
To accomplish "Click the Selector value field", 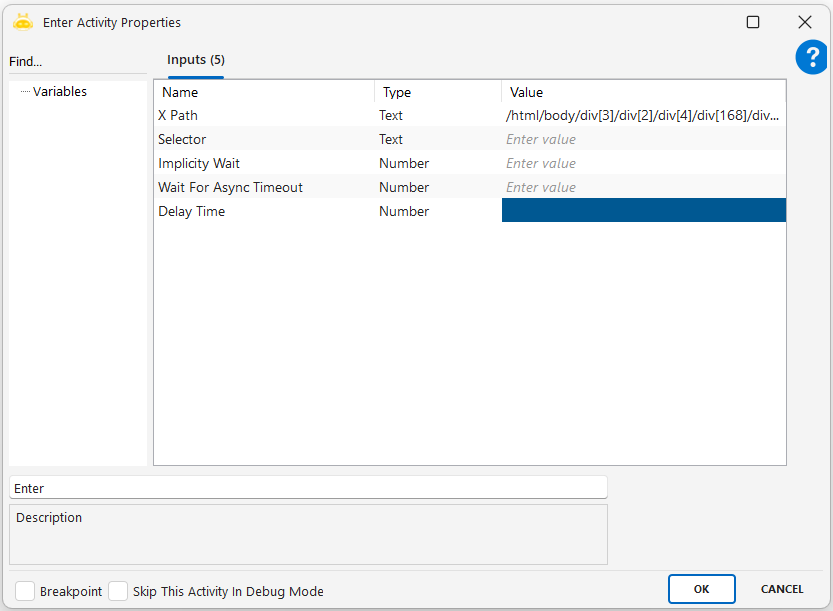I will tap(643, 140).
